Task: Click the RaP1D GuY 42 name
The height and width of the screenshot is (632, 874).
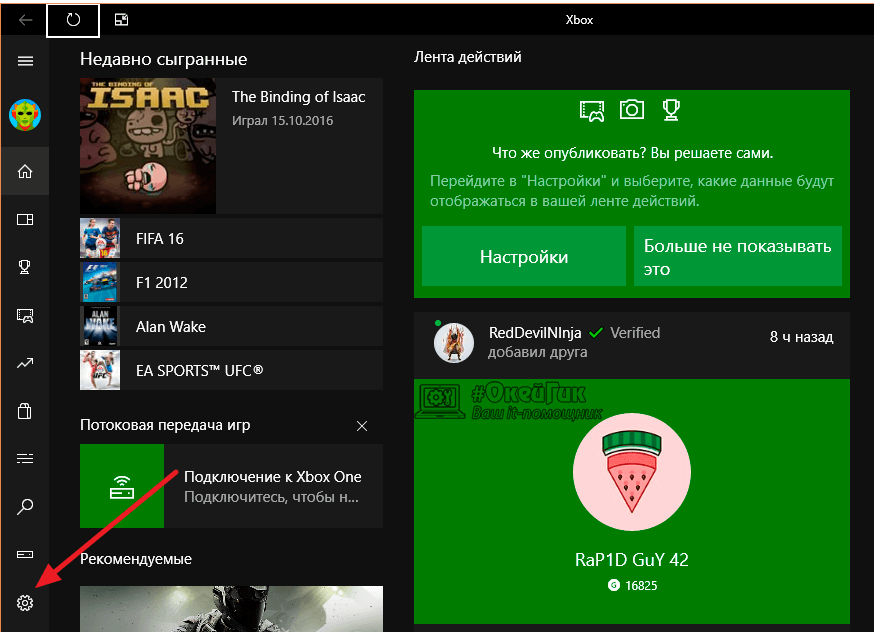Action: (x=632, y=560)
